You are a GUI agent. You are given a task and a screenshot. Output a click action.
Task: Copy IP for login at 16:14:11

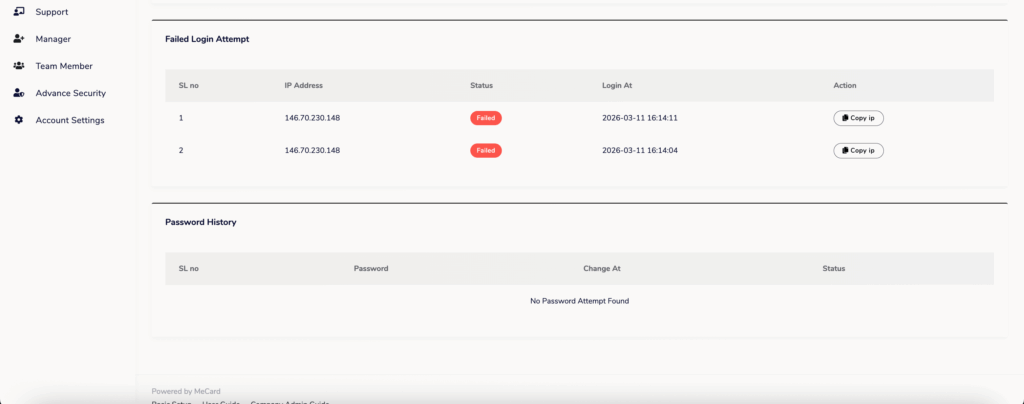pos(859,118)
